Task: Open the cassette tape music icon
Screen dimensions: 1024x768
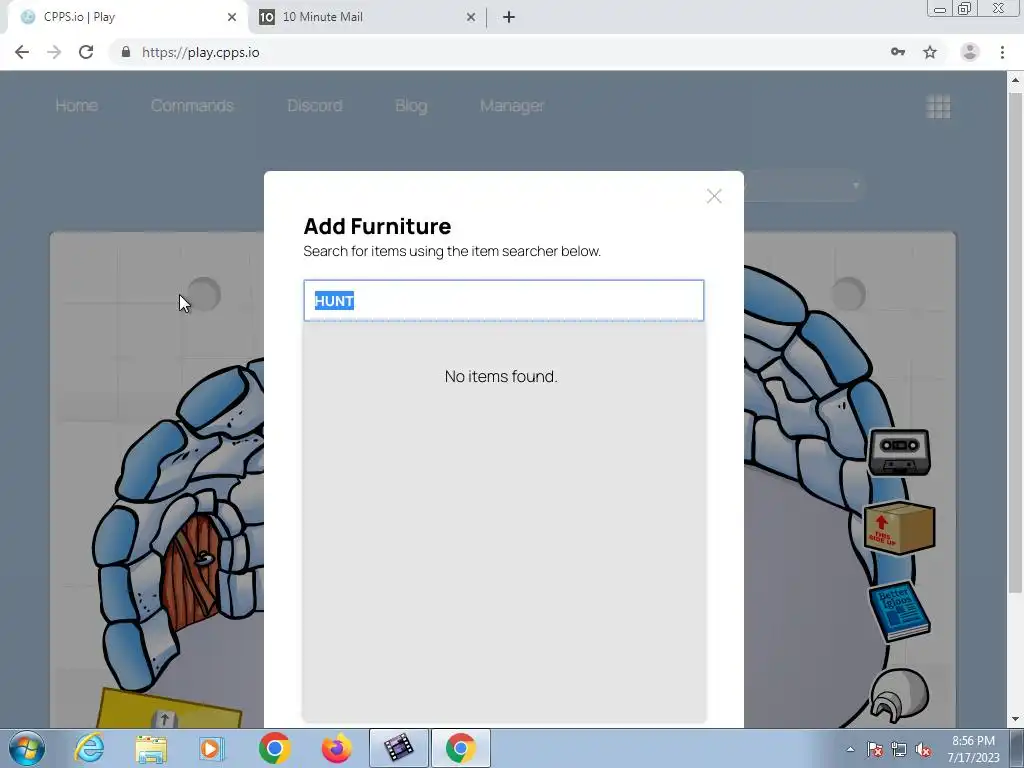Action: [x=899, y=451]
